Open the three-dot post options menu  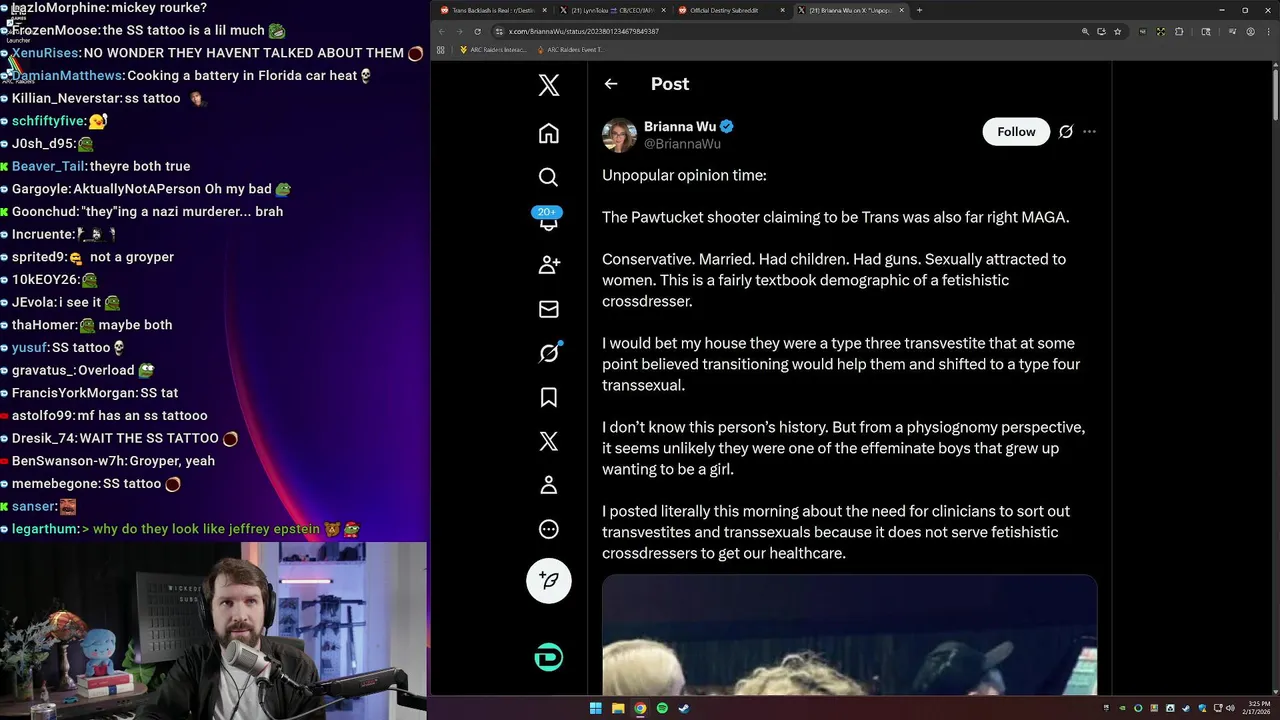(x=1089, y=132)
